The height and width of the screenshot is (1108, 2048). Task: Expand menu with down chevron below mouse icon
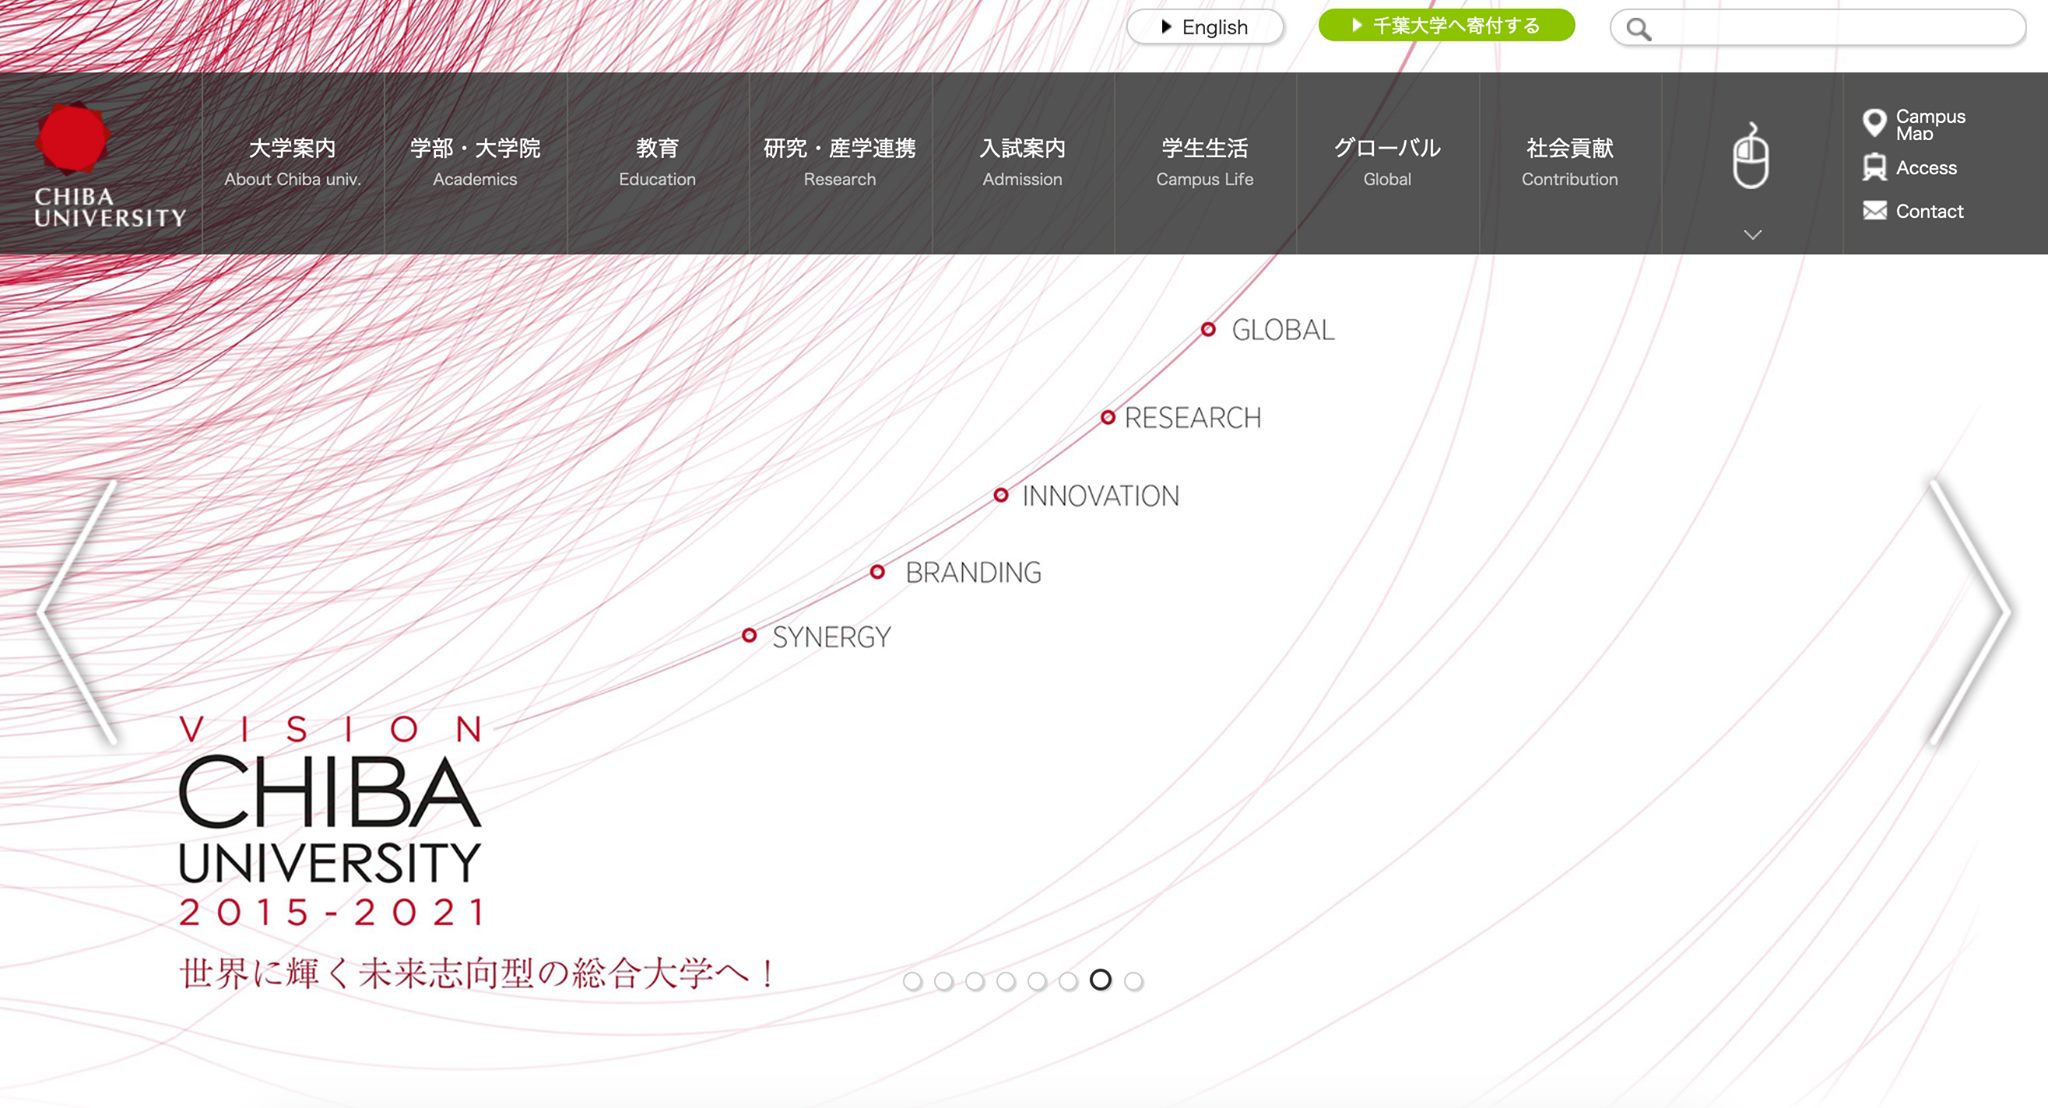click(1752, 234)
